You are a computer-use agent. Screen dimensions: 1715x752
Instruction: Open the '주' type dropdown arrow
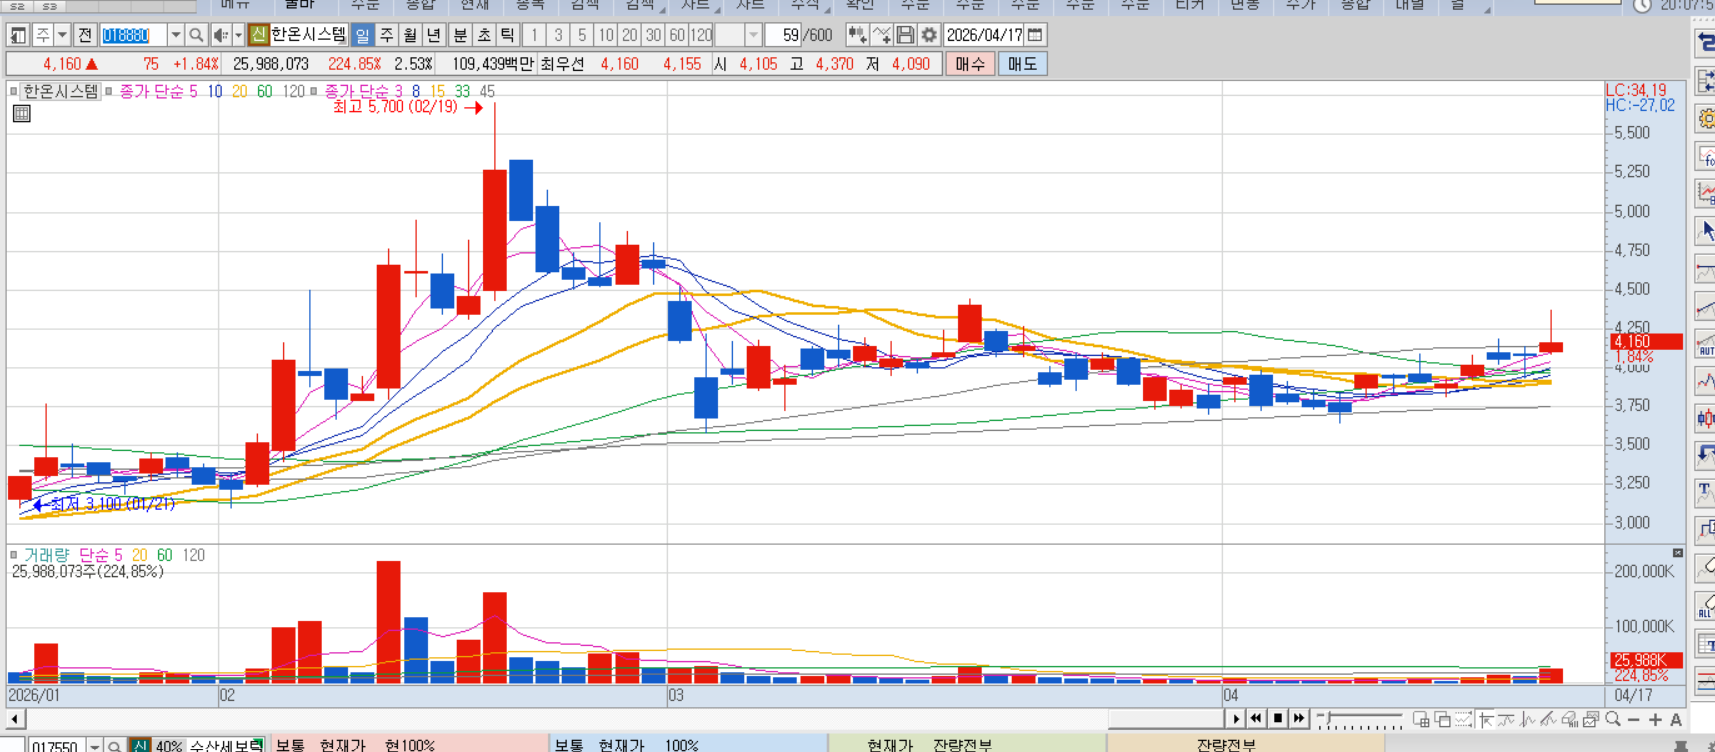point(62,35)
